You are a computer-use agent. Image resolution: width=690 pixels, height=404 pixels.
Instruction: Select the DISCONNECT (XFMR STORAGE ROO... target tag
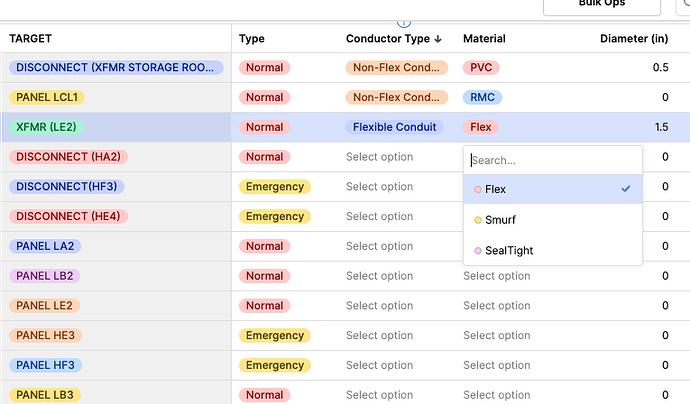point(116,67)
